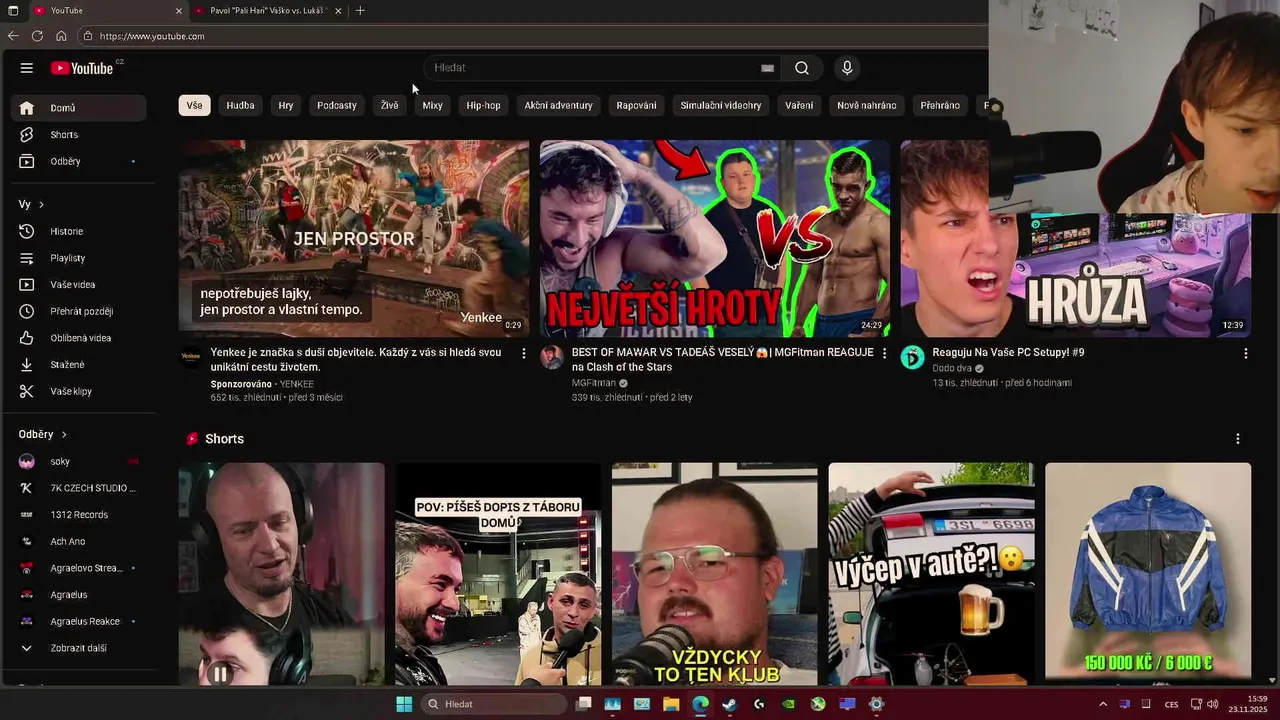Select the Mixy filter chip
This screenshot has width=1280, height=720.
(x=432, y=105)
